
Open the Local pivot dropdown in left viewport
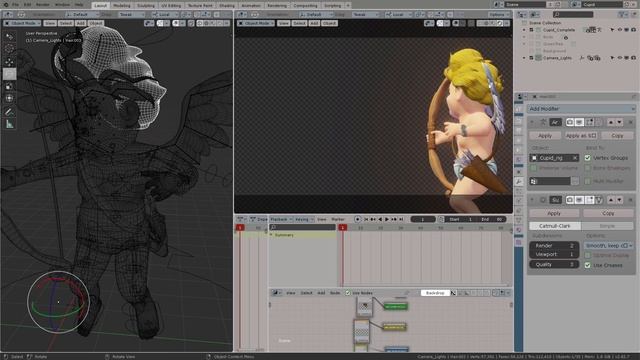[x=164, y=15]
